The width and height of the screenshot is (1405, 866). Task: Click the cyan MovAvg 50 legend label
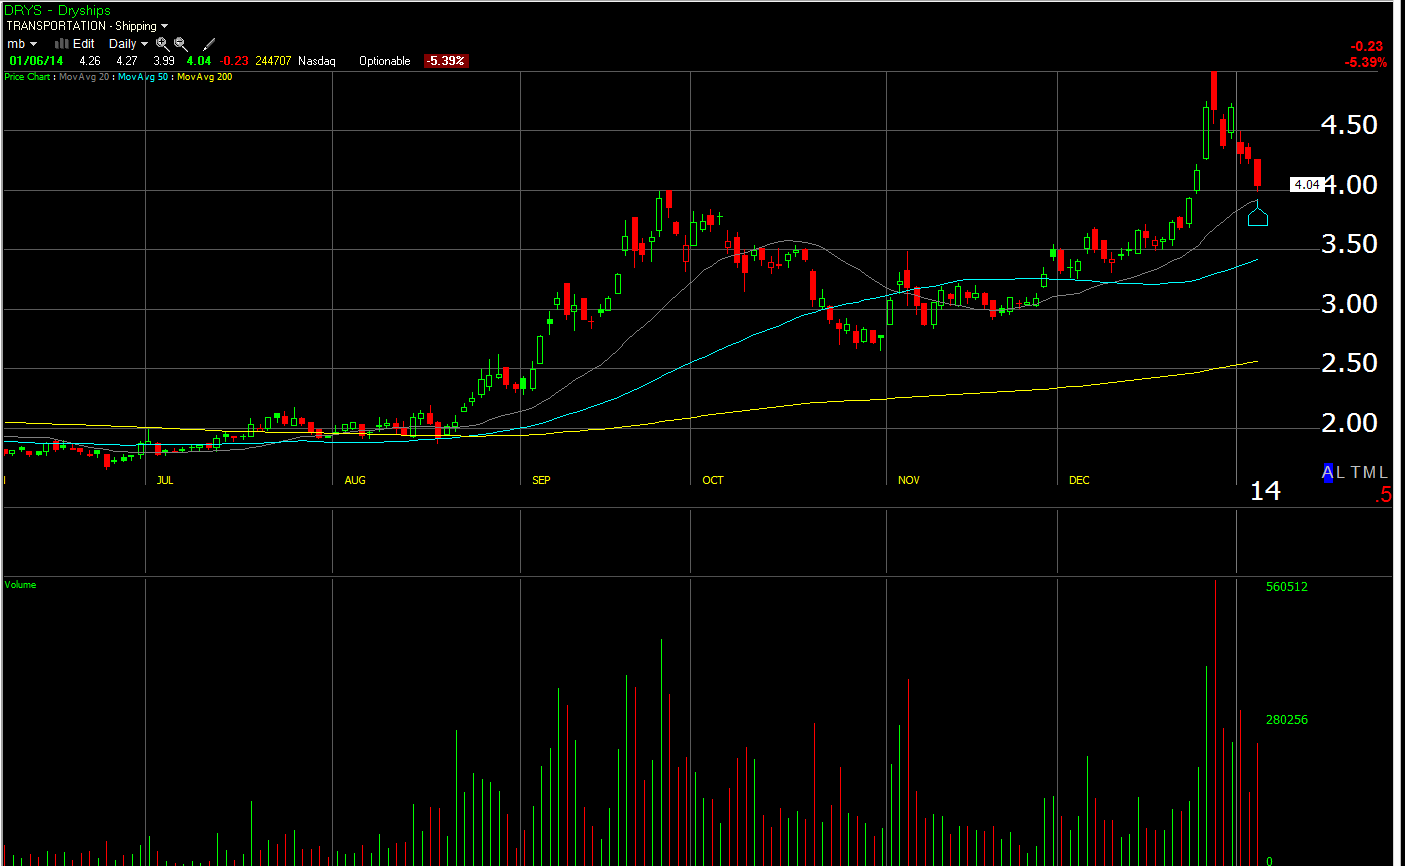pos(143,77)
